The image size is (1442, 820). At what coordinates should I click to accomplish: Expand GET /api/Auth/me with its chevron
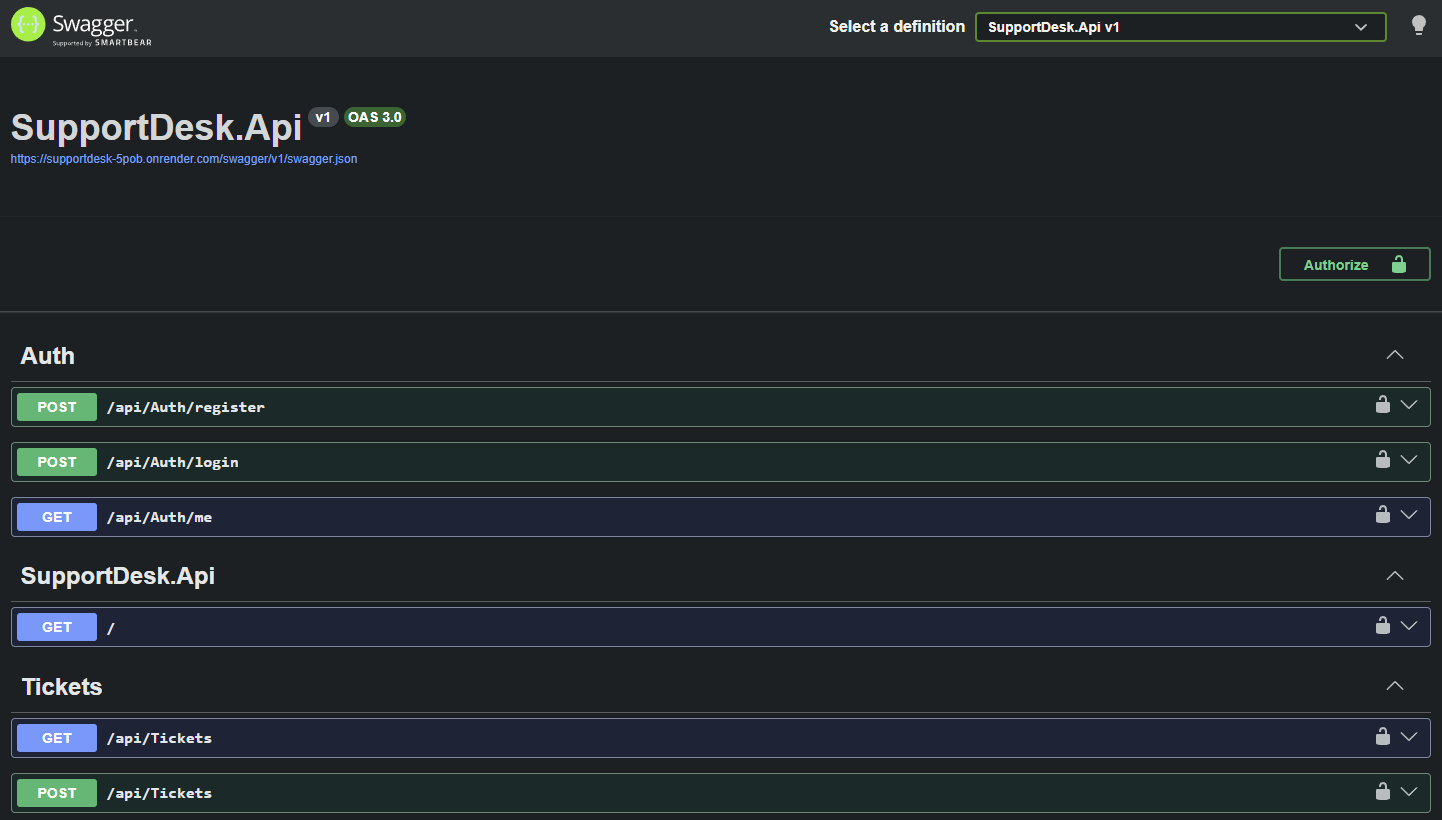coord(1409,515)
